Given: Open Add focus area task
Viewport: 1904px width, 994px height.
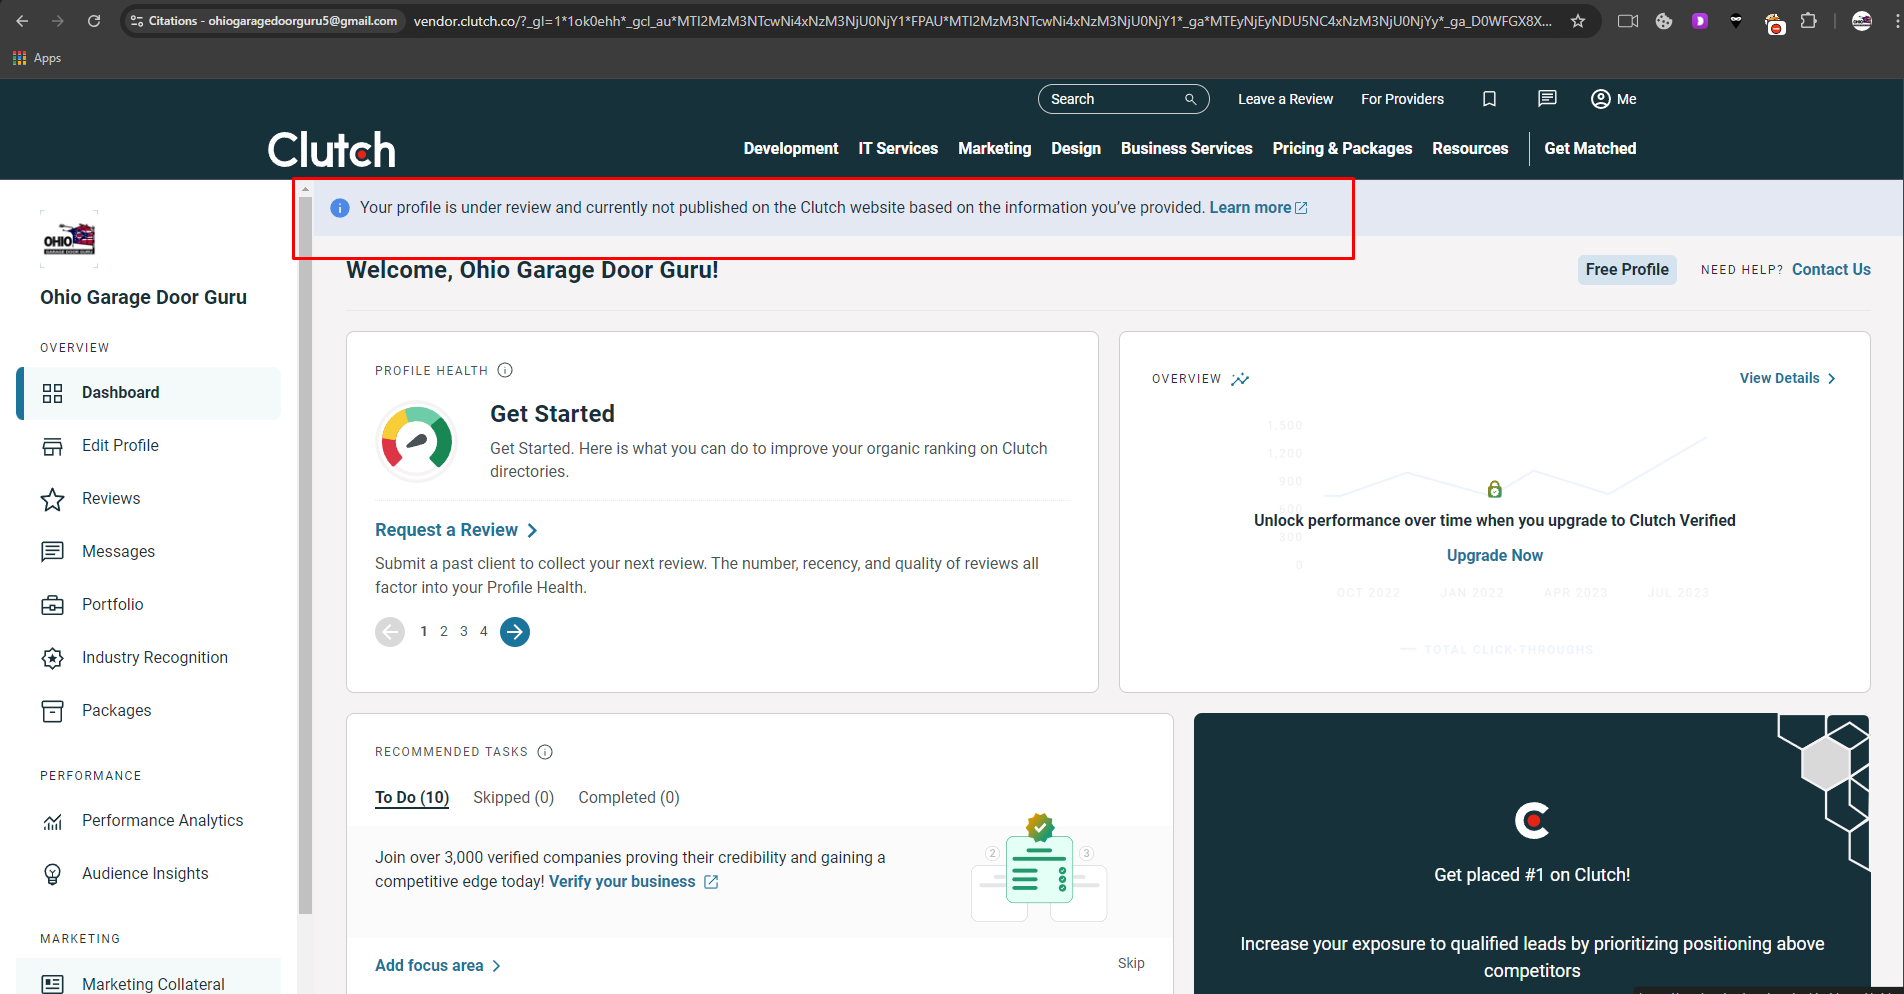Looking at the screenshot, I should click(438, 965).
